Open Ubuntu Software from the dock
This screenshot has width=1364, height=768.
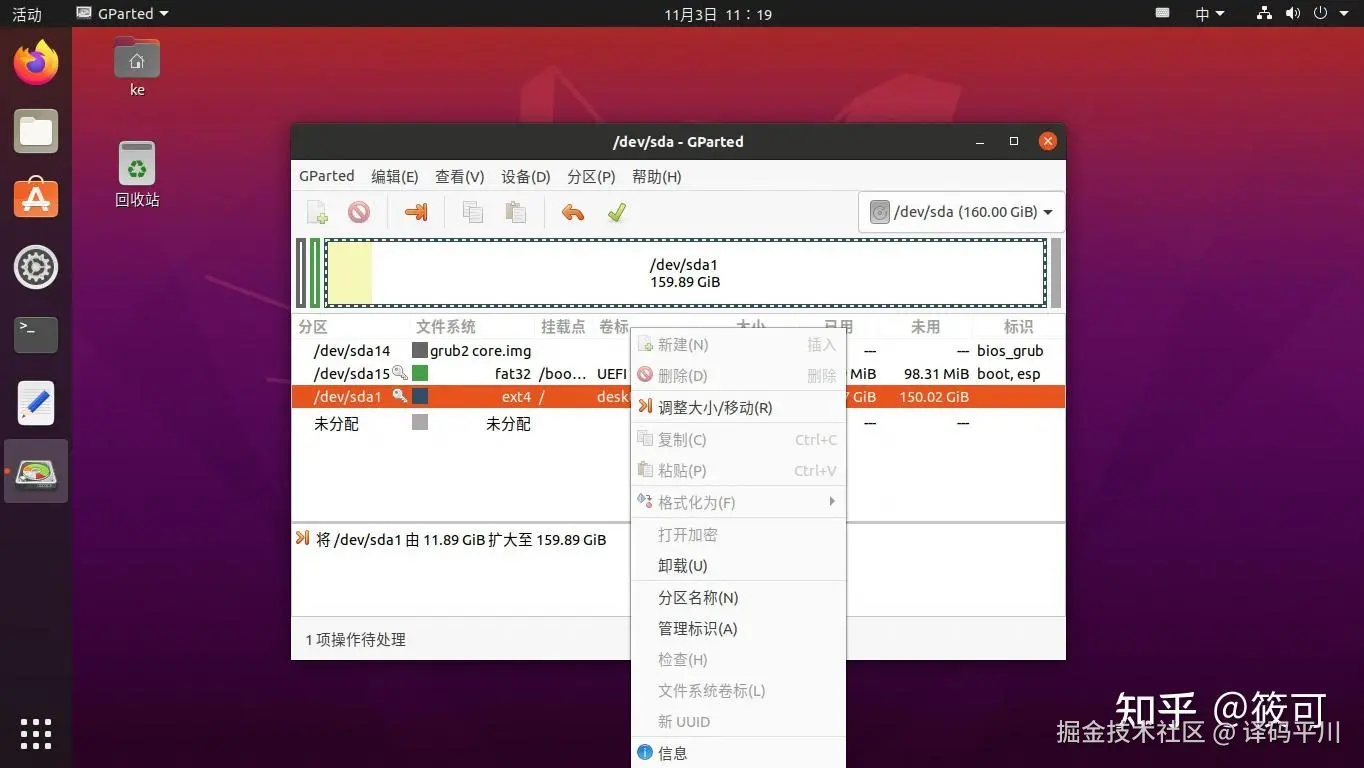(36, 199)
